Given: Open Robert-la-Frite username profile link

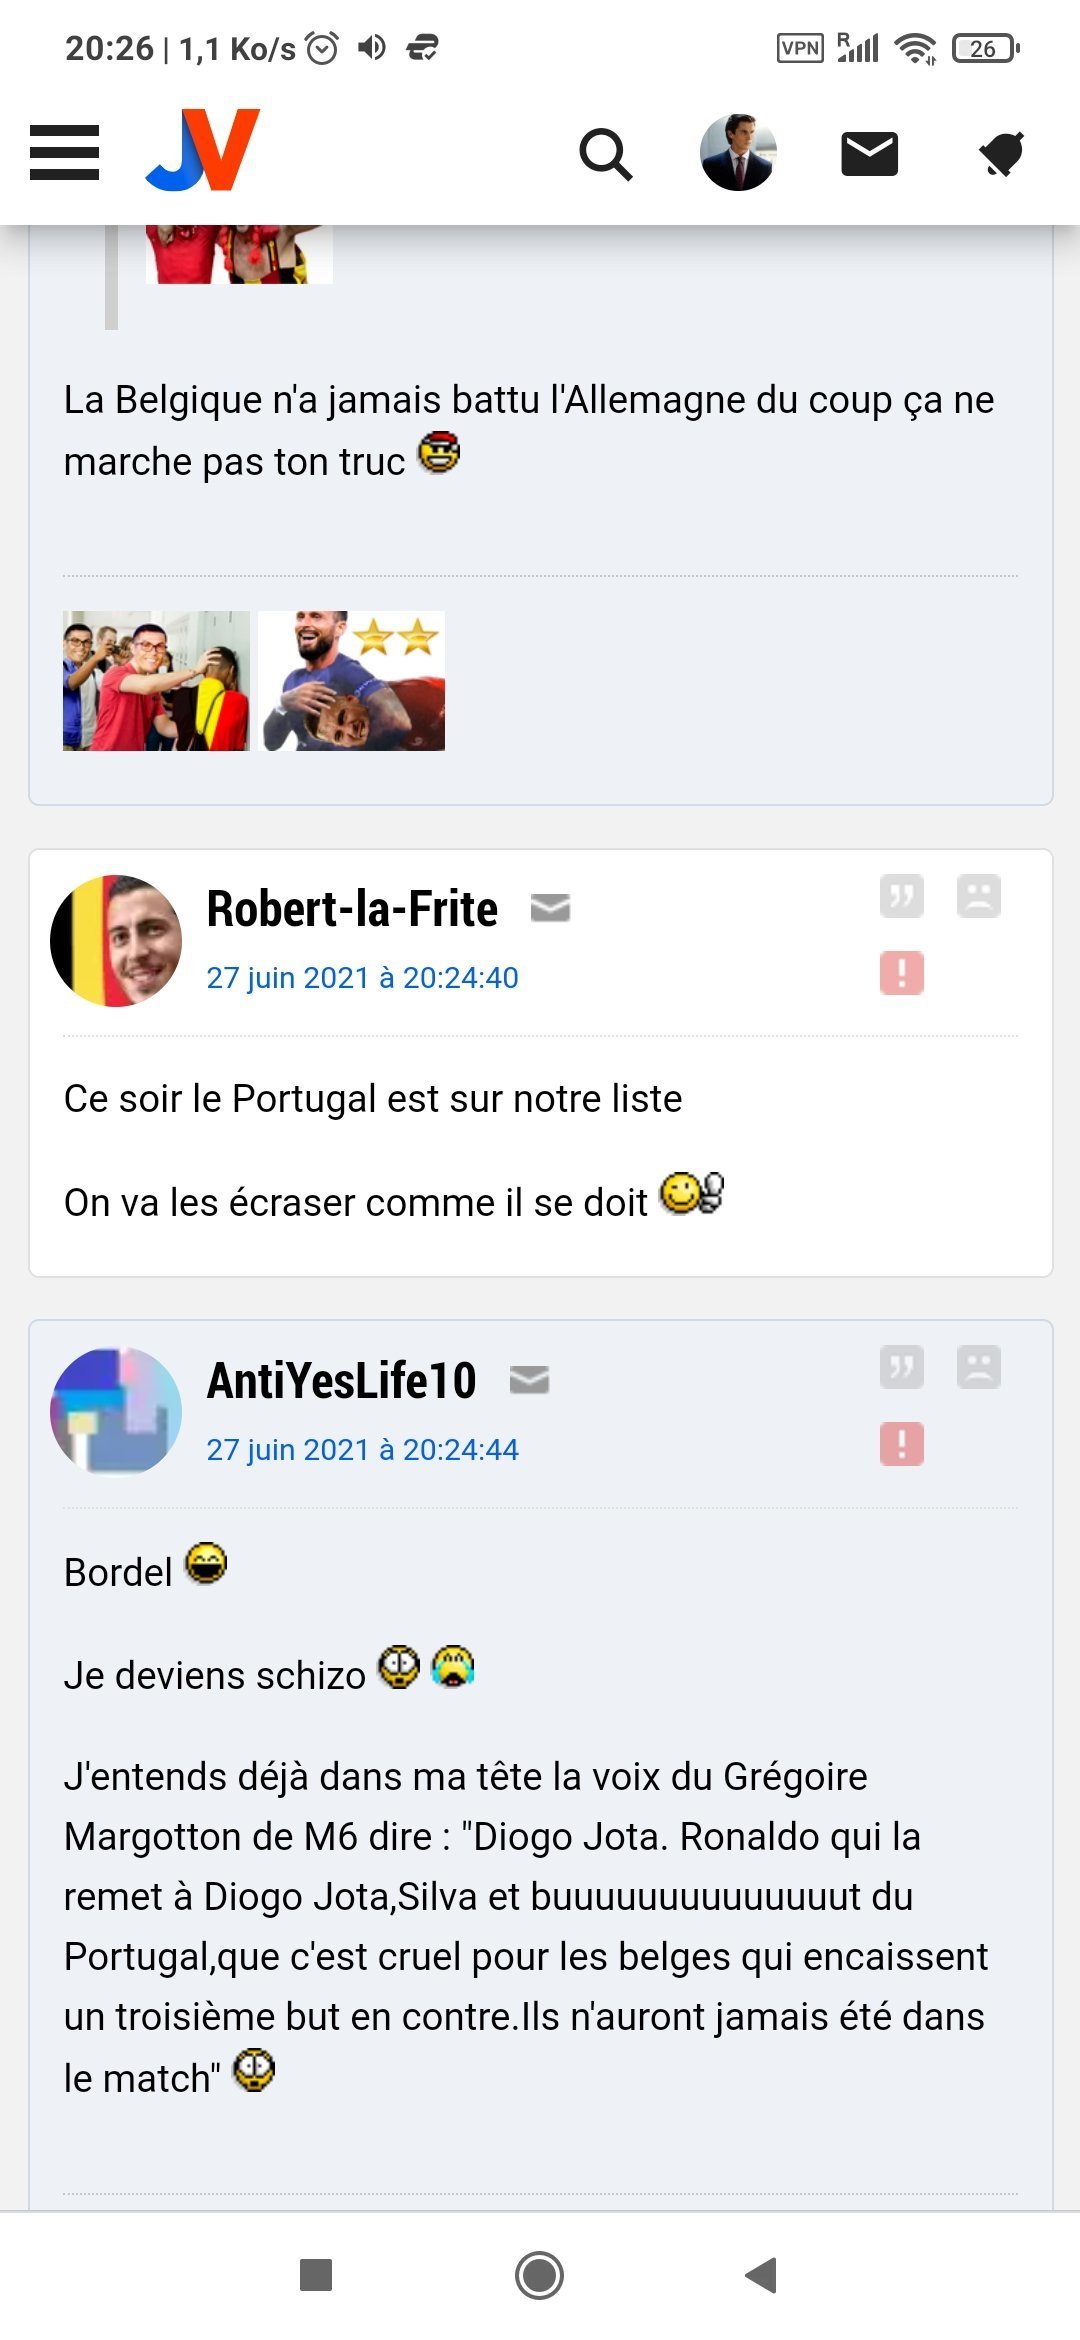Looking at the screenshot, I should [352, 909].
